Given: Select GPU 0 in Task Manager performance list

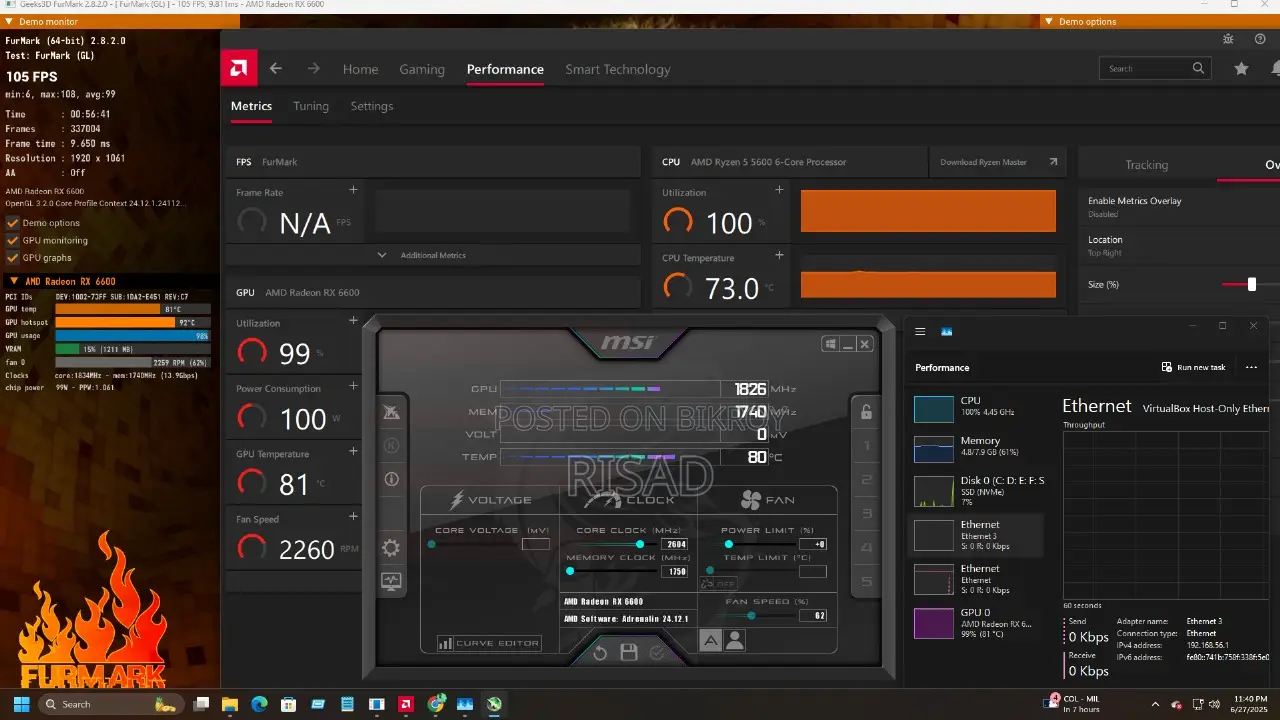Looking at the screenshot, I should click(979, 622).
